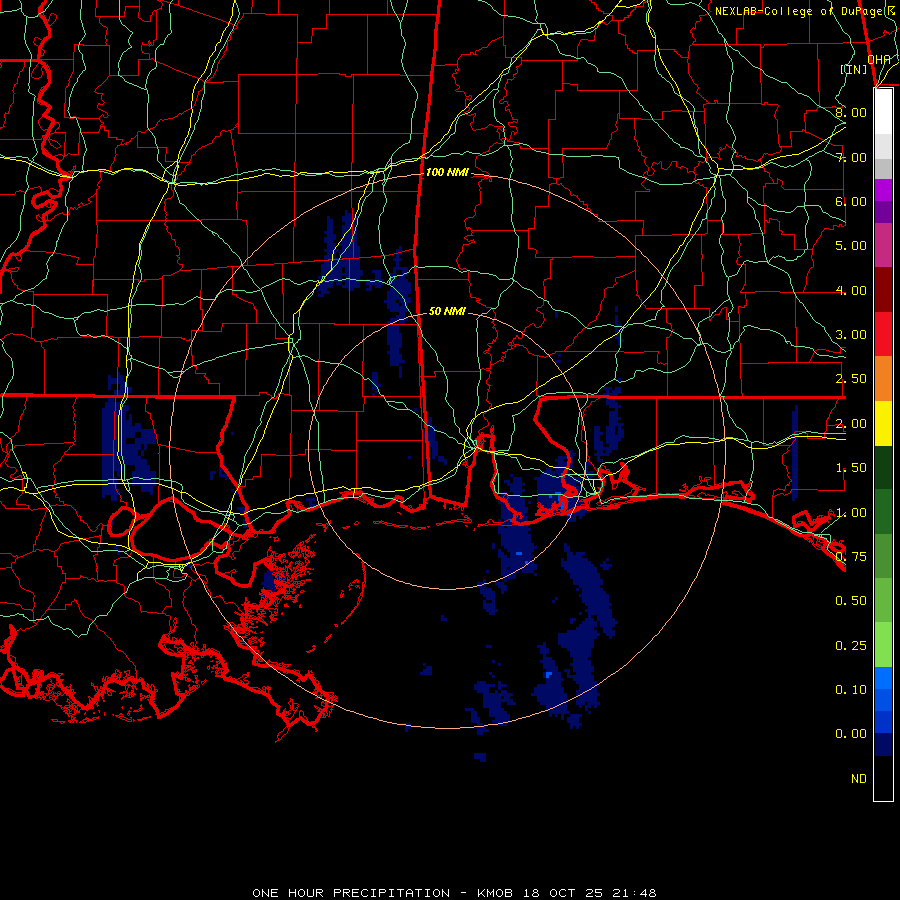The height and width of the screenshot is (900, 900).
Task: Click the 6.00 legend value
Action: click(x=851, y=201)
